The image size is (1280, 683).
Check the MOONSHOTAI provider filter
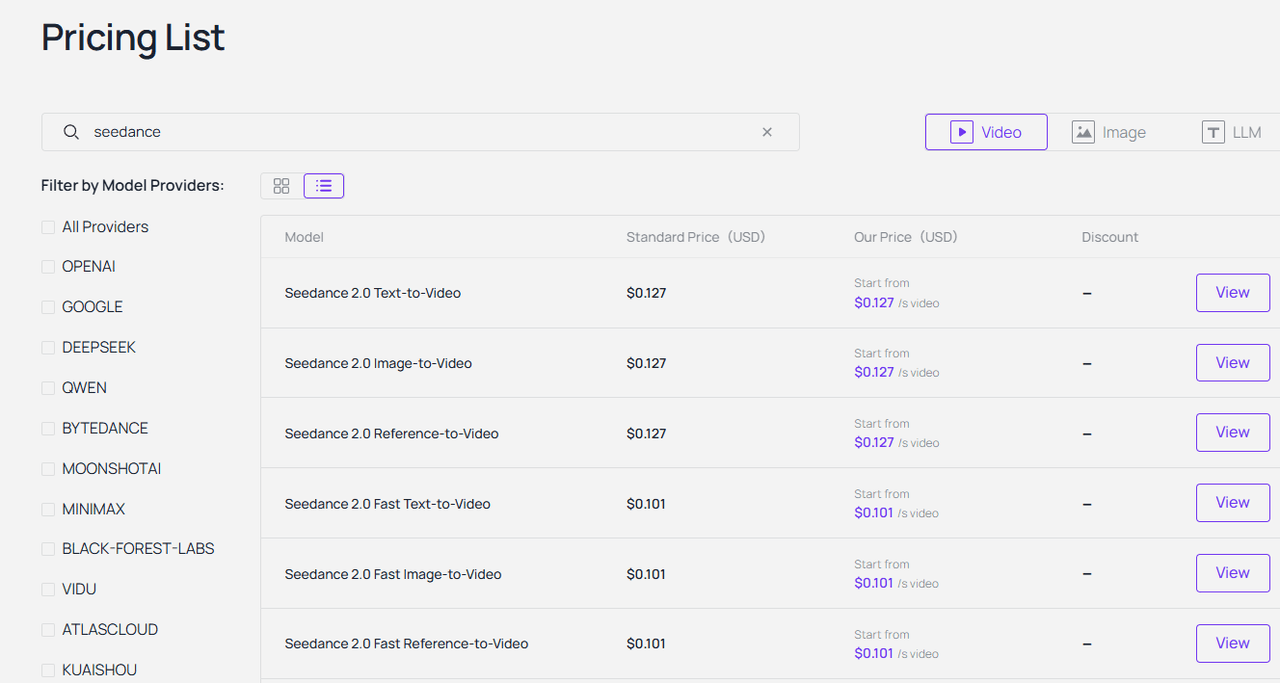48,469
